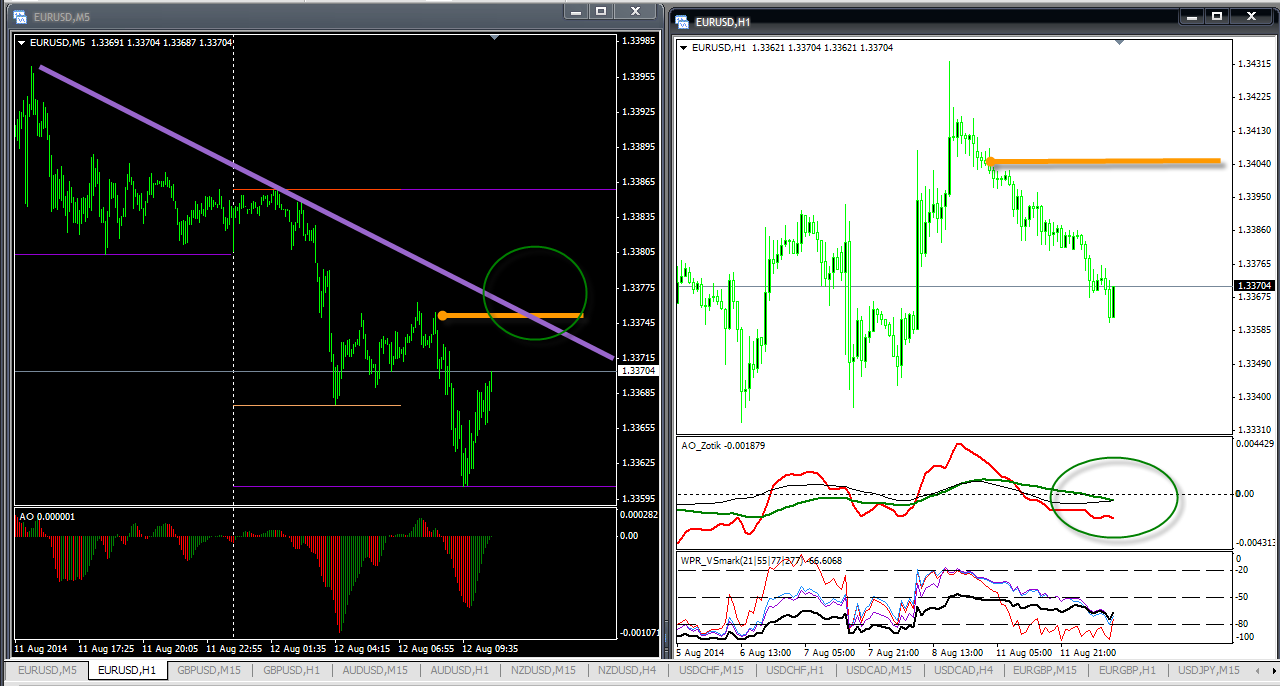
Task: Open the EURUSD,M5 chart tab
Action: point(45,670)
